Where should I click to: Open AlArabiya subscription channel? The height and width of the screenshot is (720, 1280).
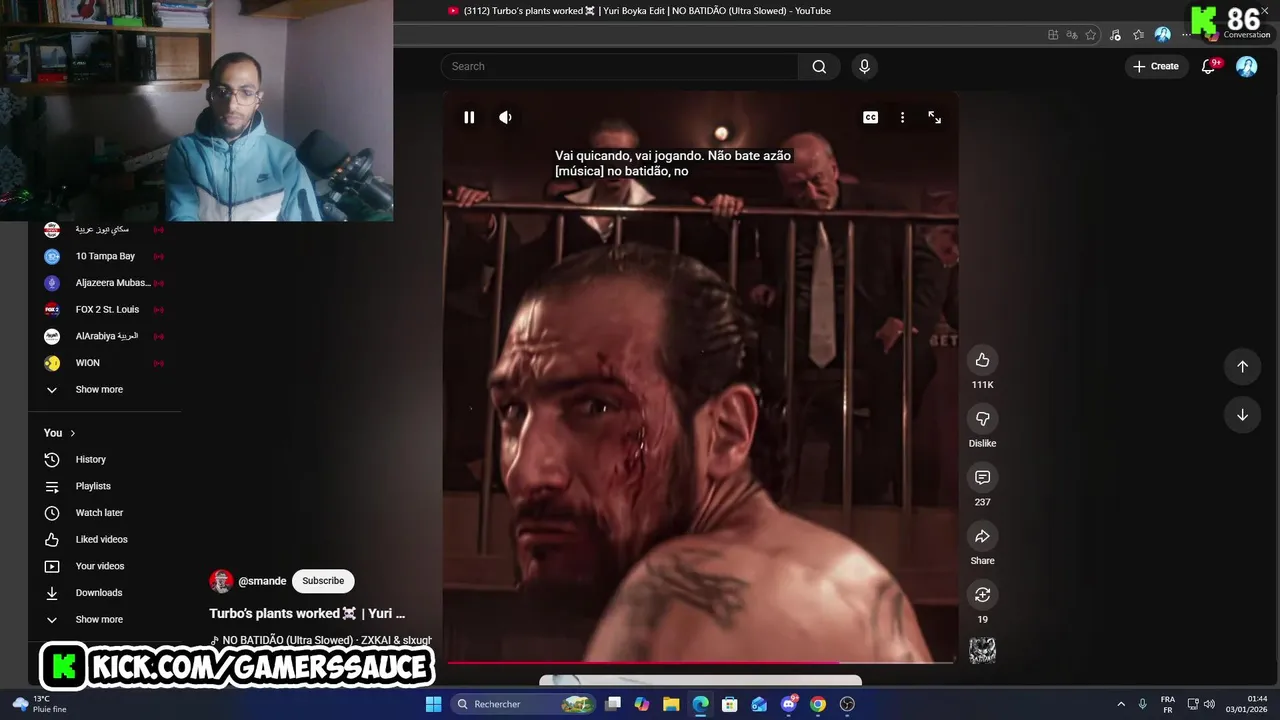click(105, 336)
